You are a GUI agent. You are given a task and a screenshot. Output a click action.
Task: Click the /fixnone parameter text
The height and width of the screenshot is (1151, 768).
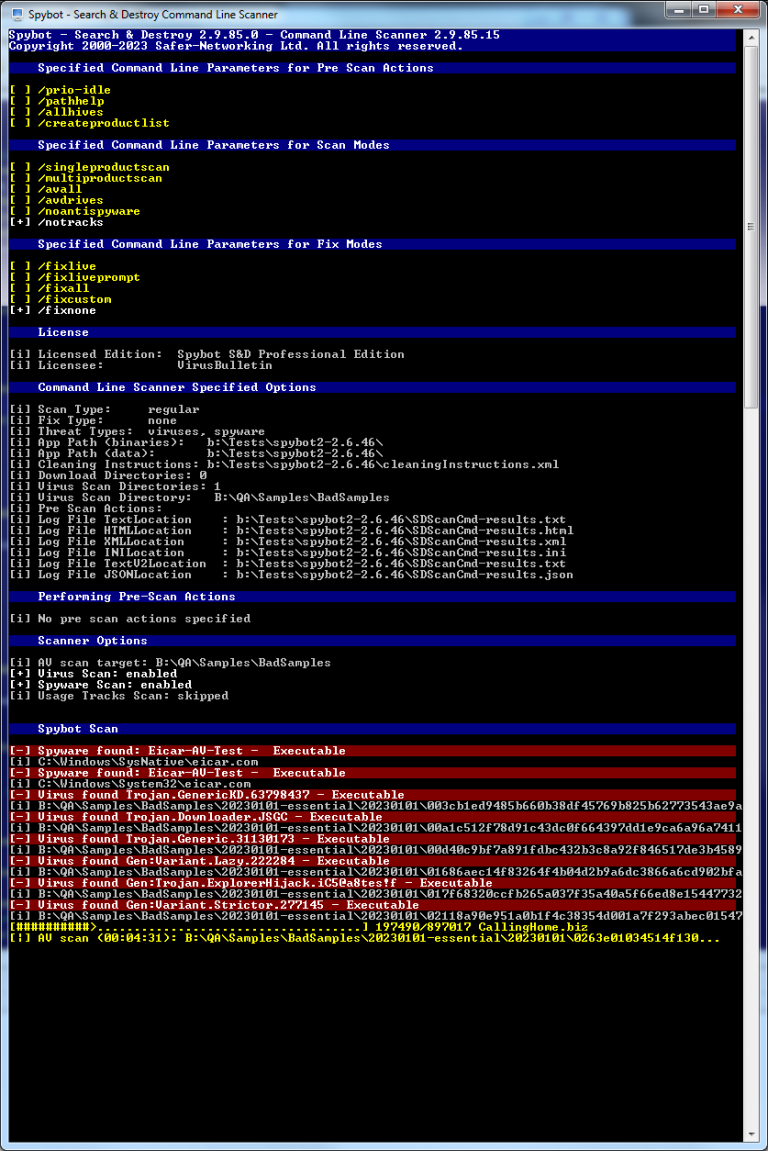[67, 310]
